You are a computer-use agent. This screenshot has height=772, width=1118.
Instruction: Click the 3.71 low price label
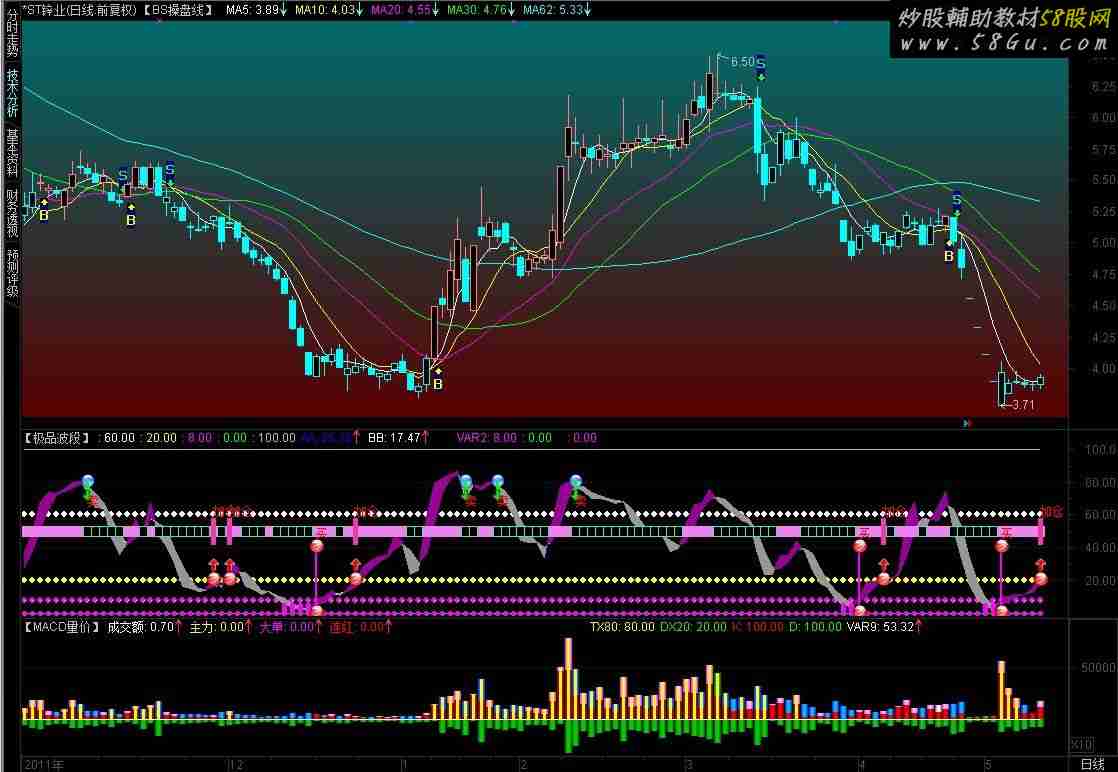(x=1020, y=405)
